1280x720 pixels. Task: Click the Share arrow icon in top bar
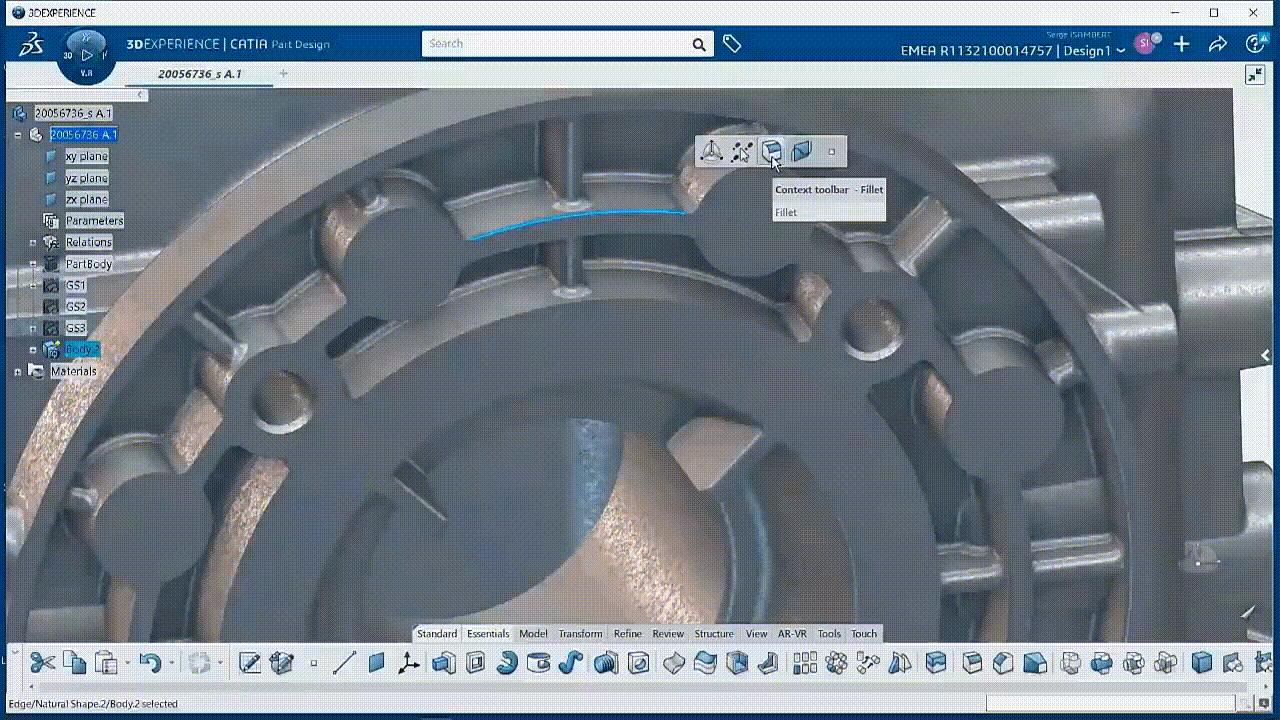1217,44
